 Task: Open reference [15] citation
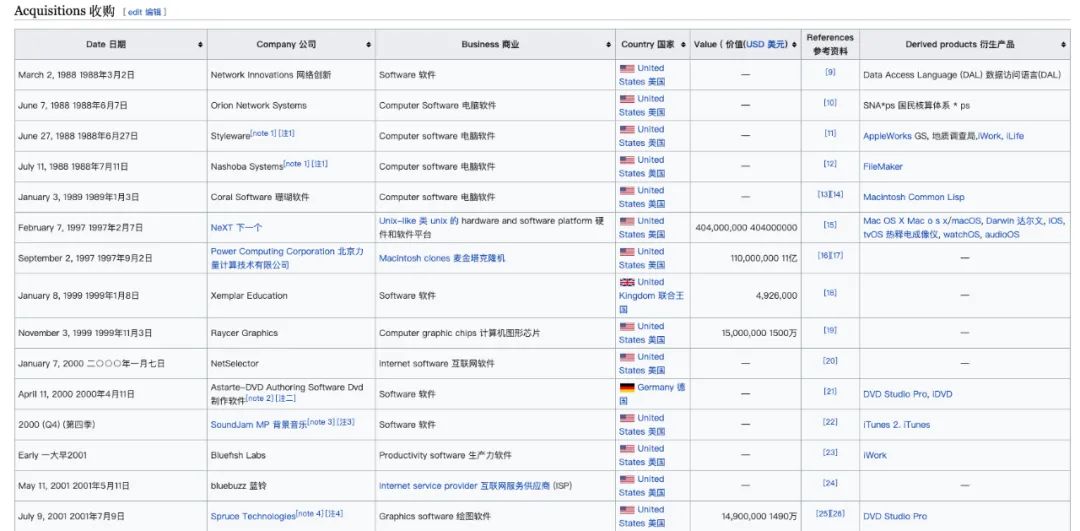830,225
